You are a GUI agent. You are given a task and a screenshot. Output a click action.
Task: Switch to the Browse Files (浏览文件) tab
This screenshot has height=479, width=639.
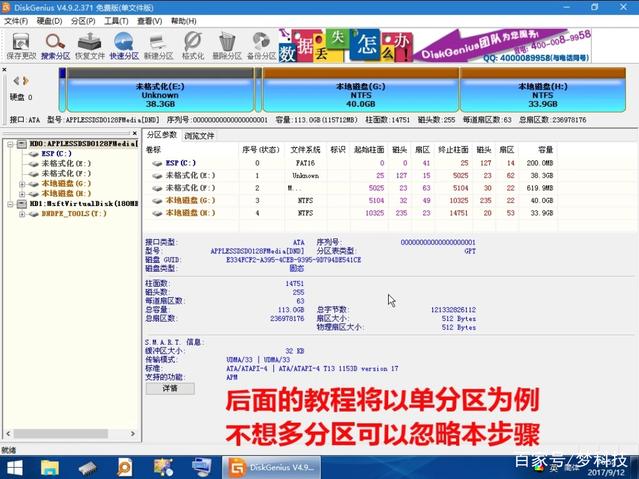click(x=199, y=136)
